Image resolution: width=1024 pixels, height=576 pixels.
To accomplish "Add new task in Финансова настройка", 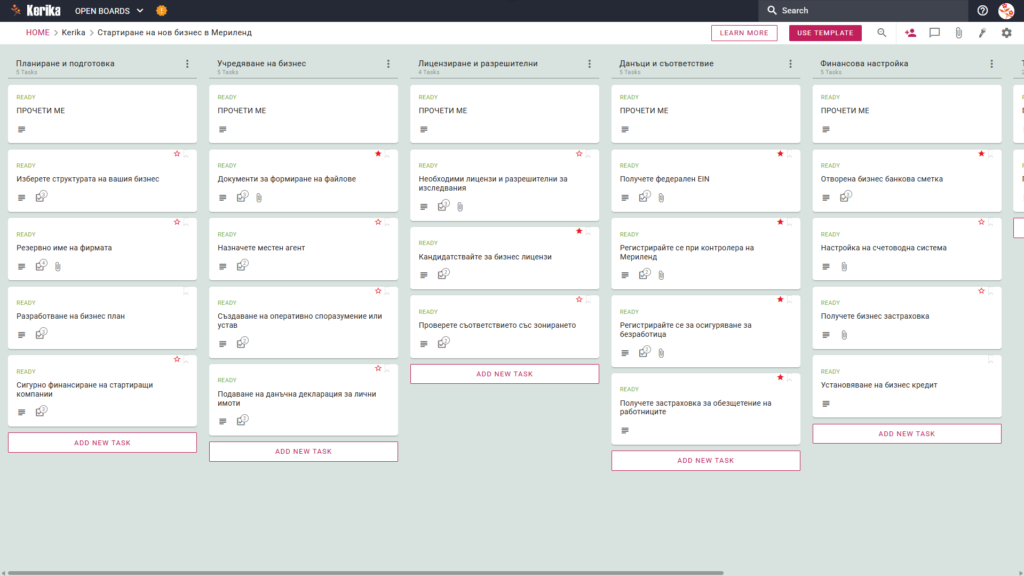I will (907, 434).
